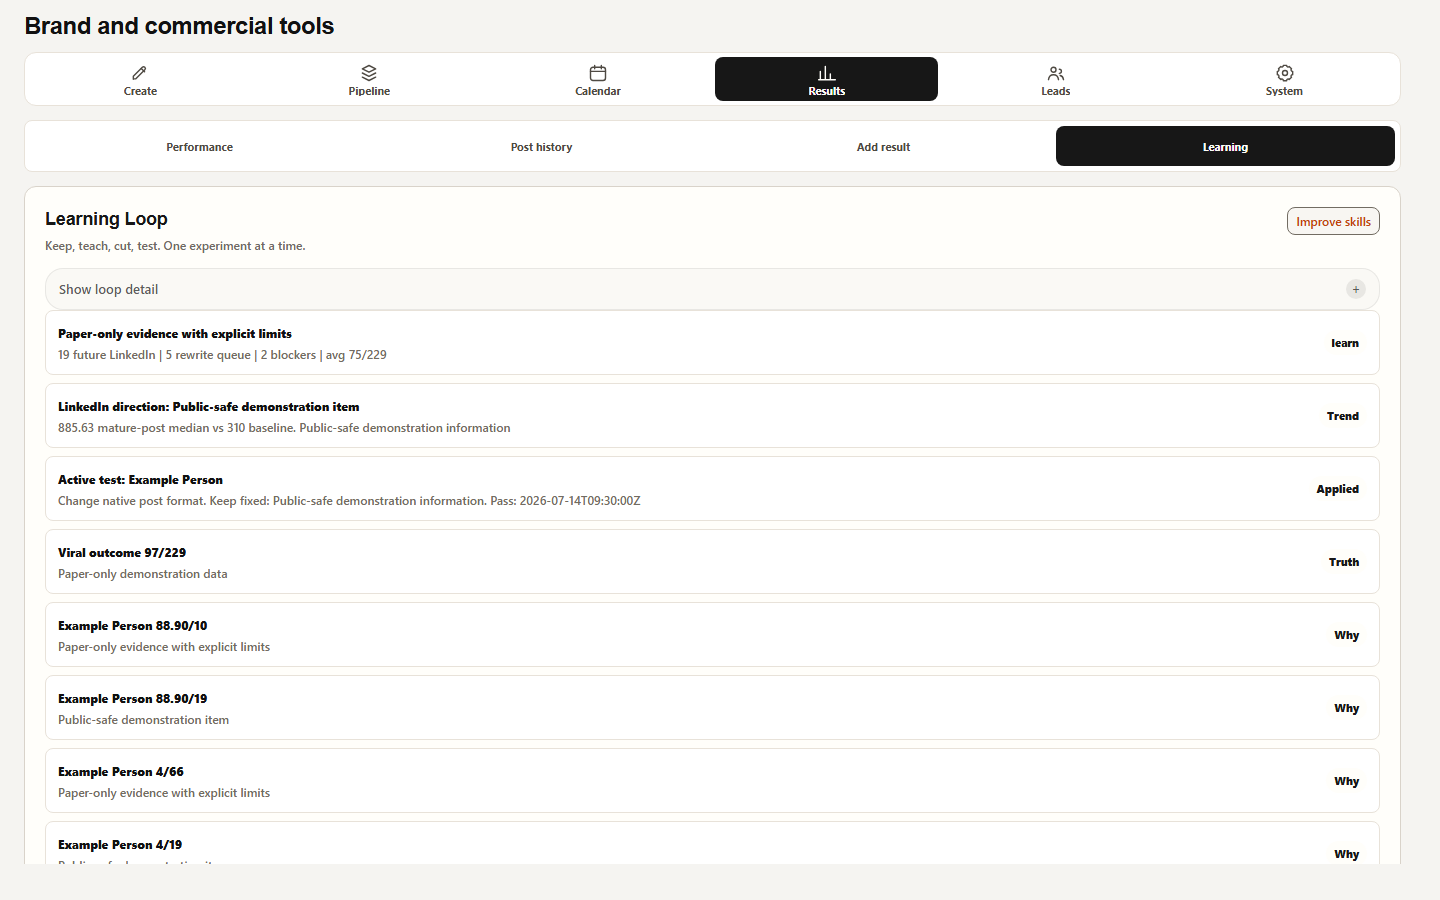Select the Learning tab
Screen dimensions: 1440x900
[x=1225, y=146]
